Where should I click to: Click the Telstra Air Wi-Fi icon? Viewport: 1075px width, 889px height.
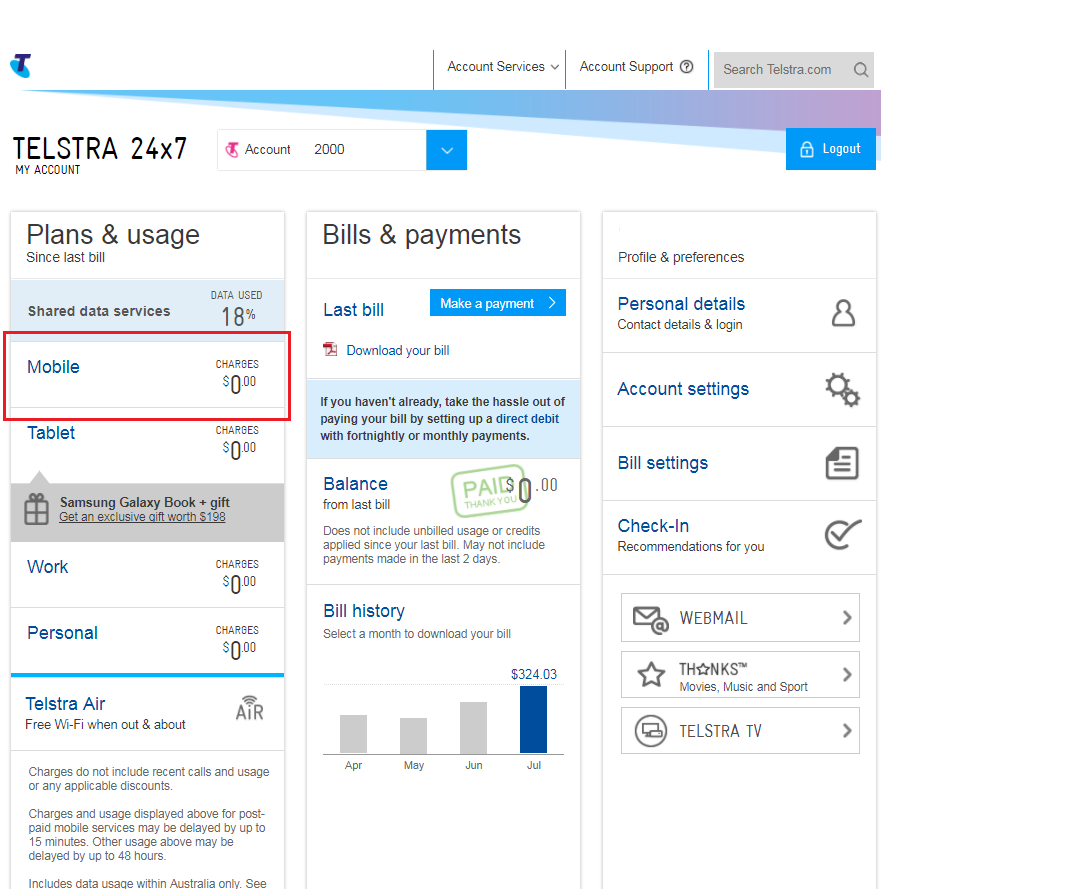[249, 709]
